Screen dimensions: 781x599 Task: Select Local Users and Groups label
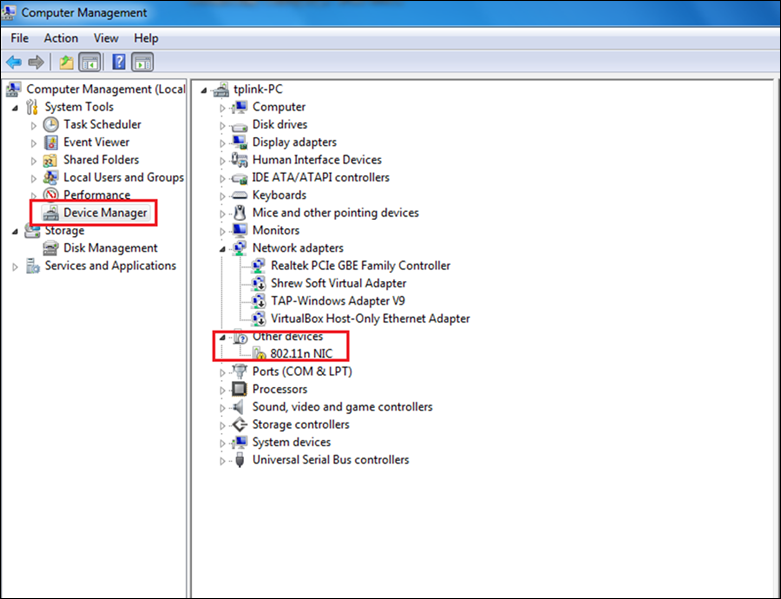[x=124, y=178]
